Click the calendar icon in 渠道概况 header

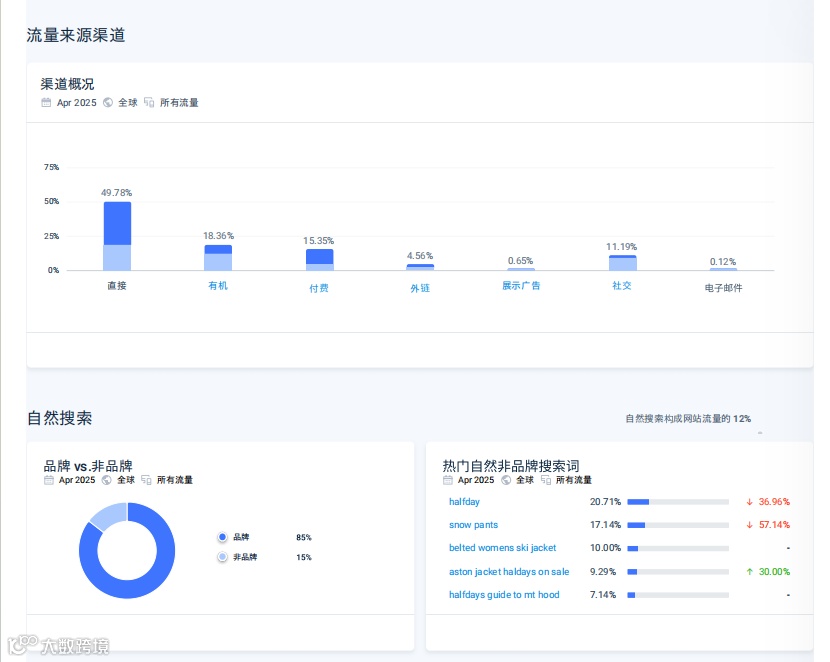coord(47,103)
